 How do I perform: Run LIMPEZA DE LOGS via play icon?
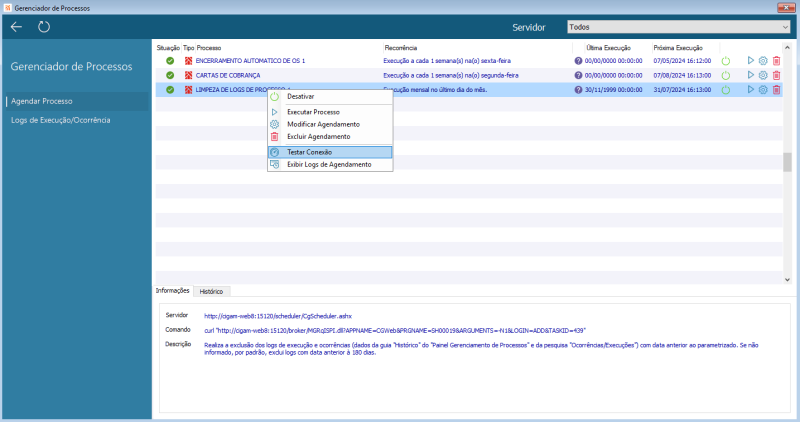751,89
